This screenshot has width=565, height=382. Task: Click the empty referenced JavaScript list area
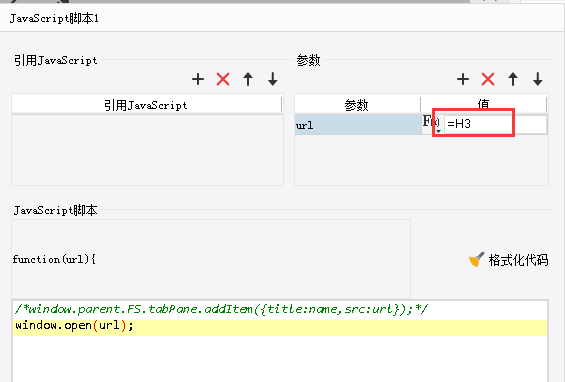pyautogui.click(x=147, y=150)
